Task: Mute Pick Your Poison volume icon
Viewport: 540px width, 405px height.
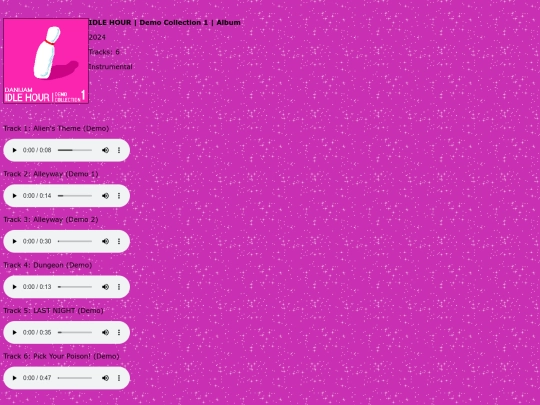Action: [x=105, y=378]
